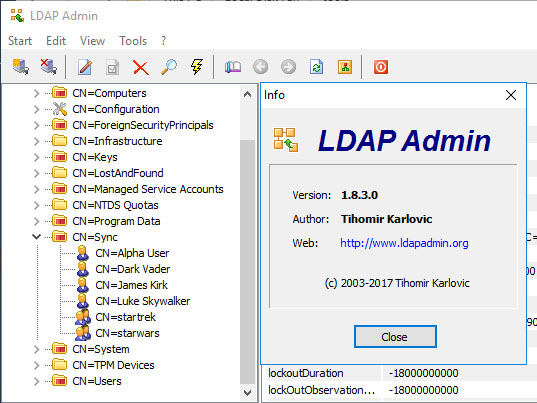
Task: Click the tree vertical scrollbar thumb
Action: [x=247, y=262]
